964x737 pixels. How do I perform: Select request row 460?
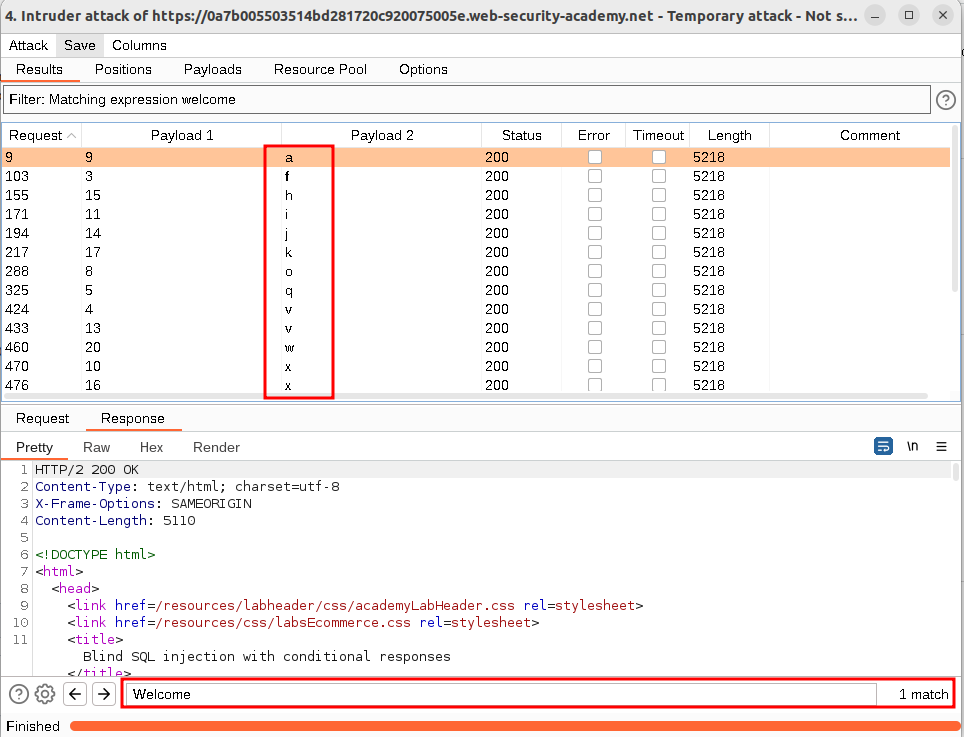coord(476,348)
